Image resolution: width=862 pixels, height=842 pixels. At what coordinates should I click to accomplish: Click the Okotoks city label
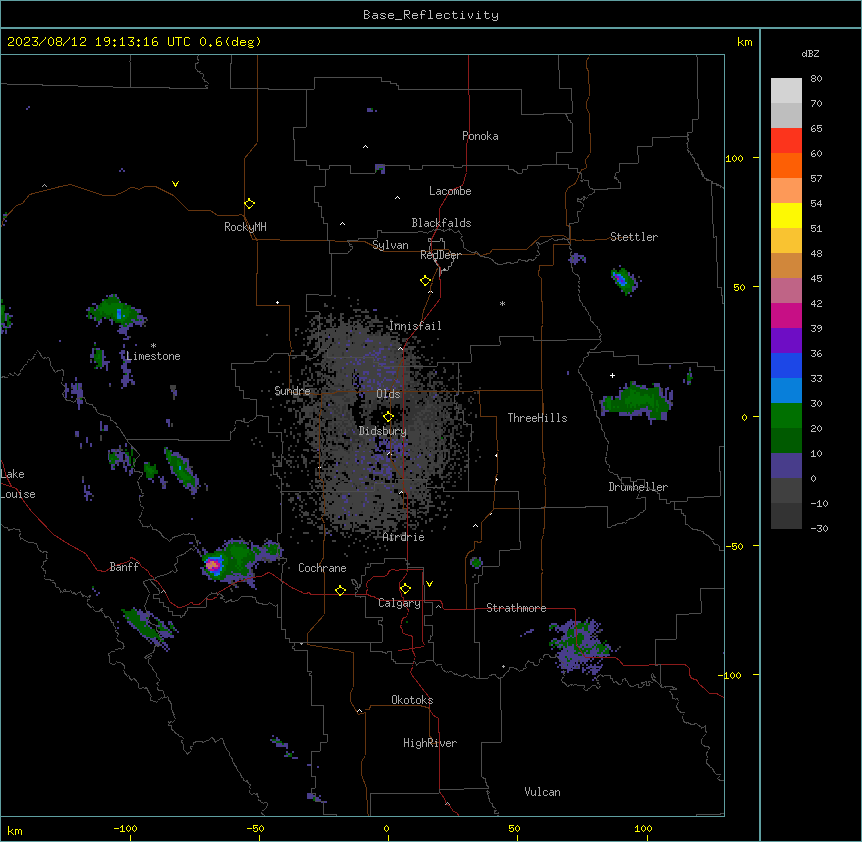(x=412, y=700)
